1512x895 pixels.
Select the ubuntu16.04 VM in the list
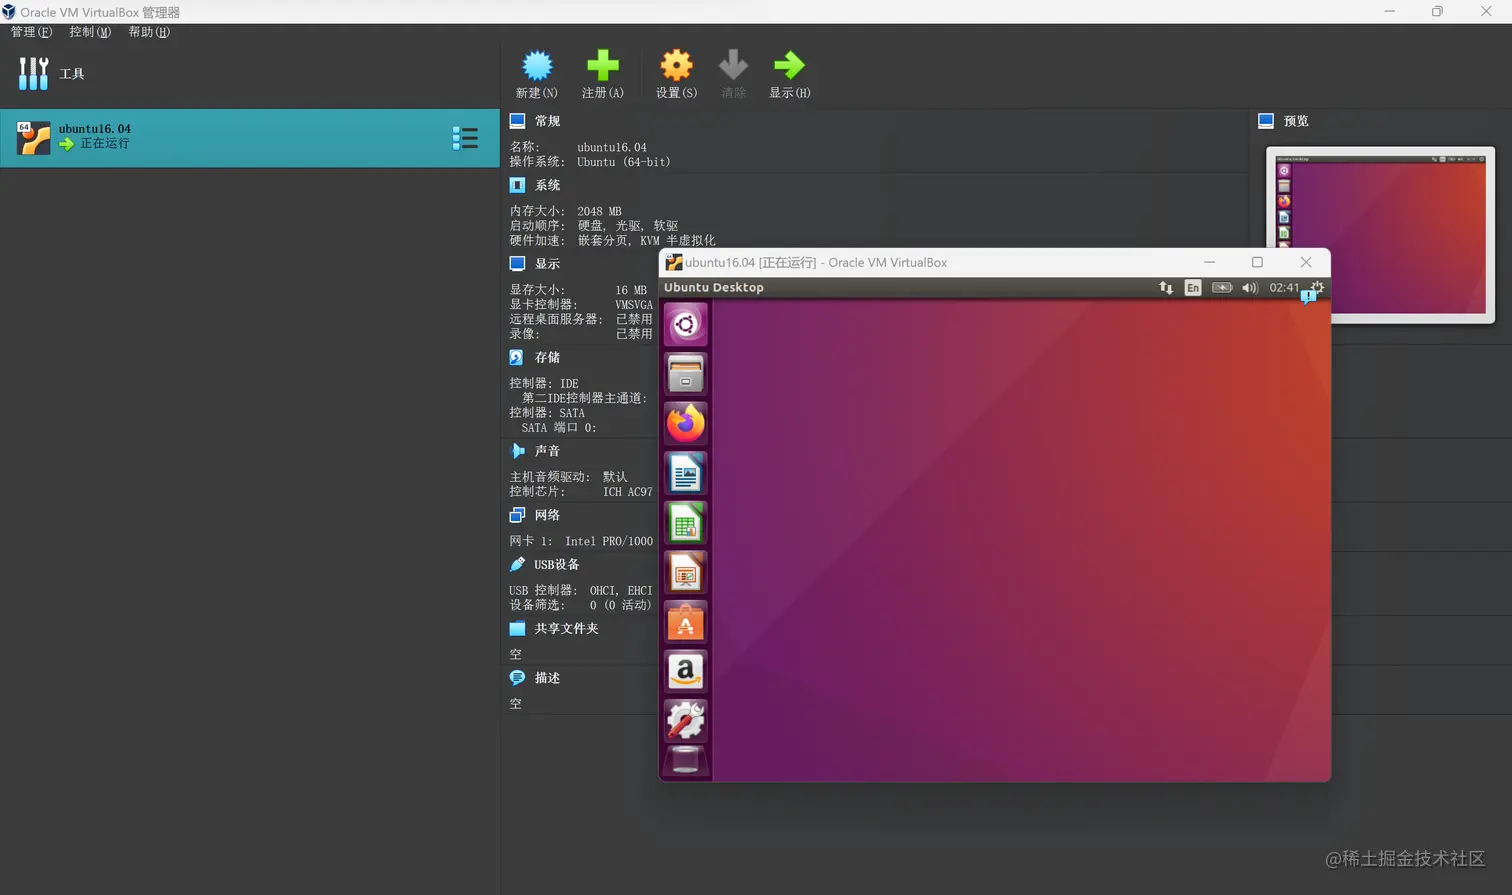click(250, 138)
